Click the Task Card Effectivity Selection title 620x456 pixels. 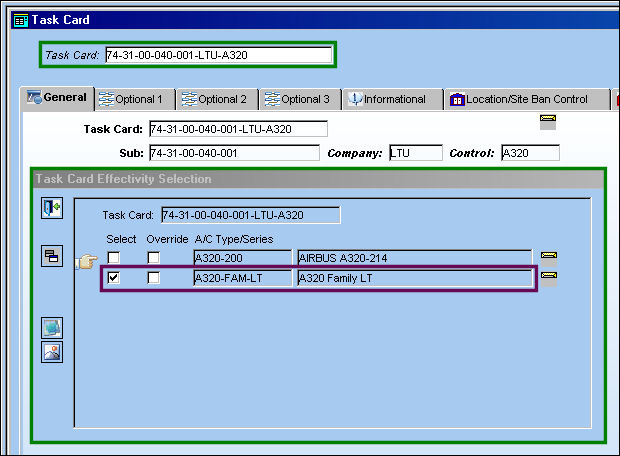tap(123, 179)
